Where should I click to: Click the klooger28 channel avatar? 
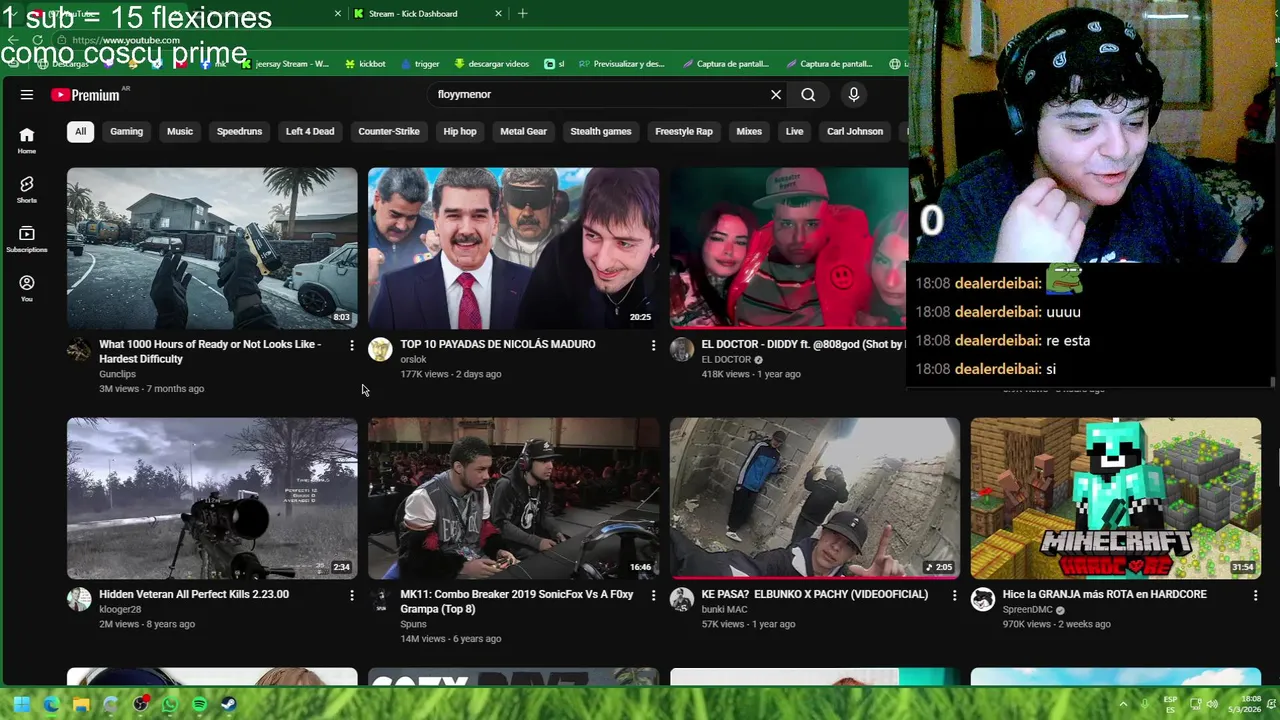79,599
